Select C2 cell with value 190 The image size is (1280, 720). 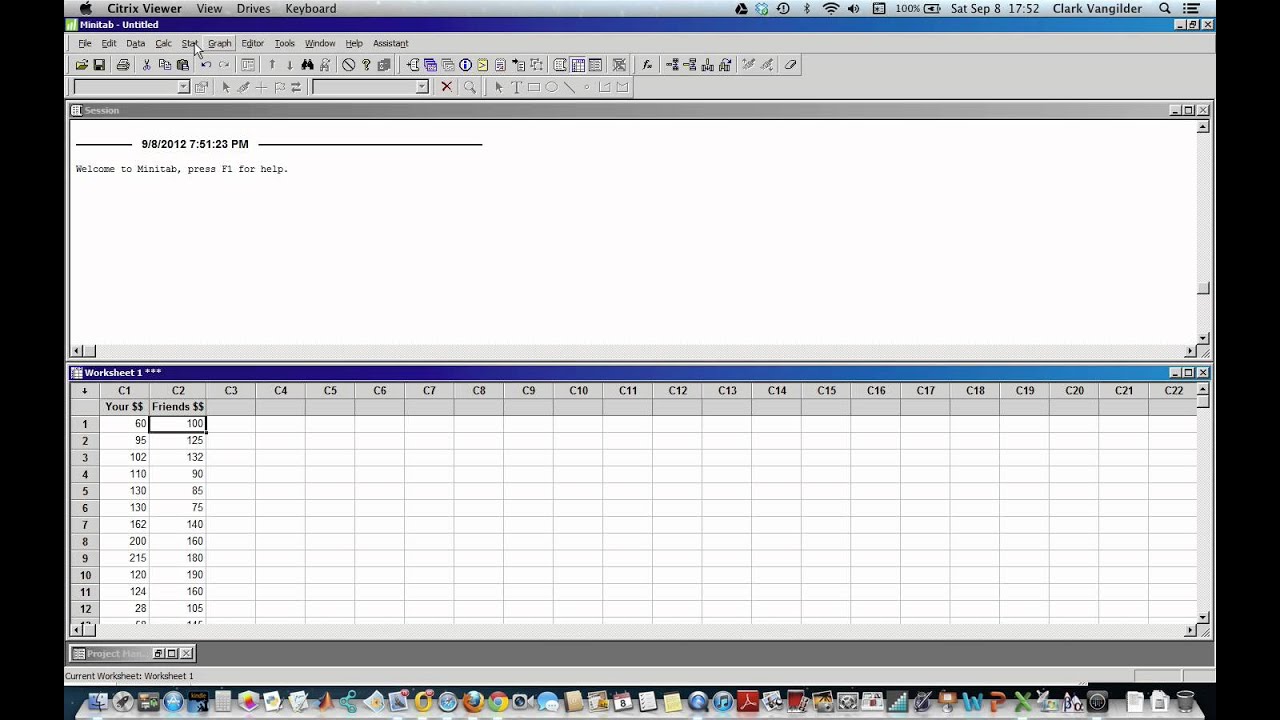[178, 575]
